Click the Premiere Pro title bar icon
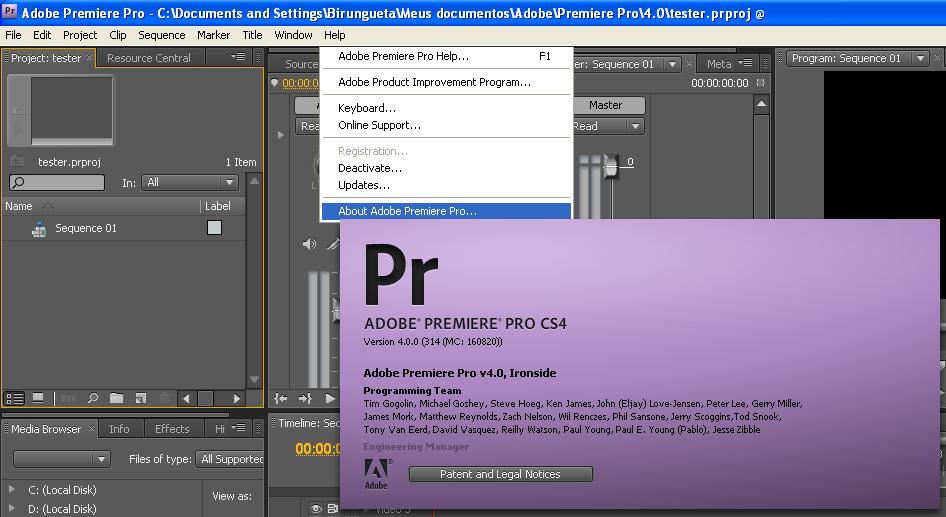946x517 pixels. (10, 11)
